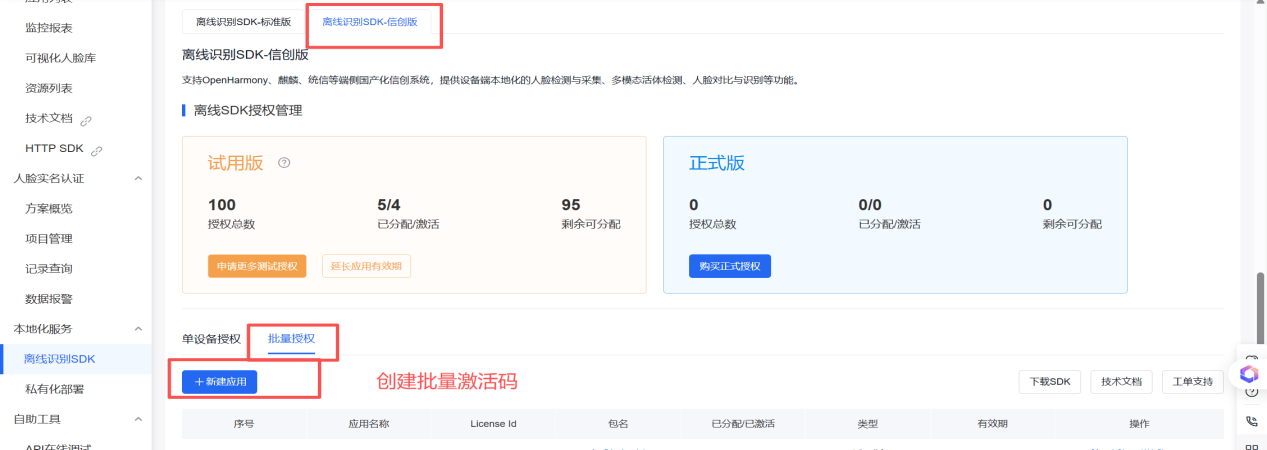Click the 延长应用有效期 button
Image resolution: width=1267 pixels, height=450 pixels.
click(x=366, y=266)
